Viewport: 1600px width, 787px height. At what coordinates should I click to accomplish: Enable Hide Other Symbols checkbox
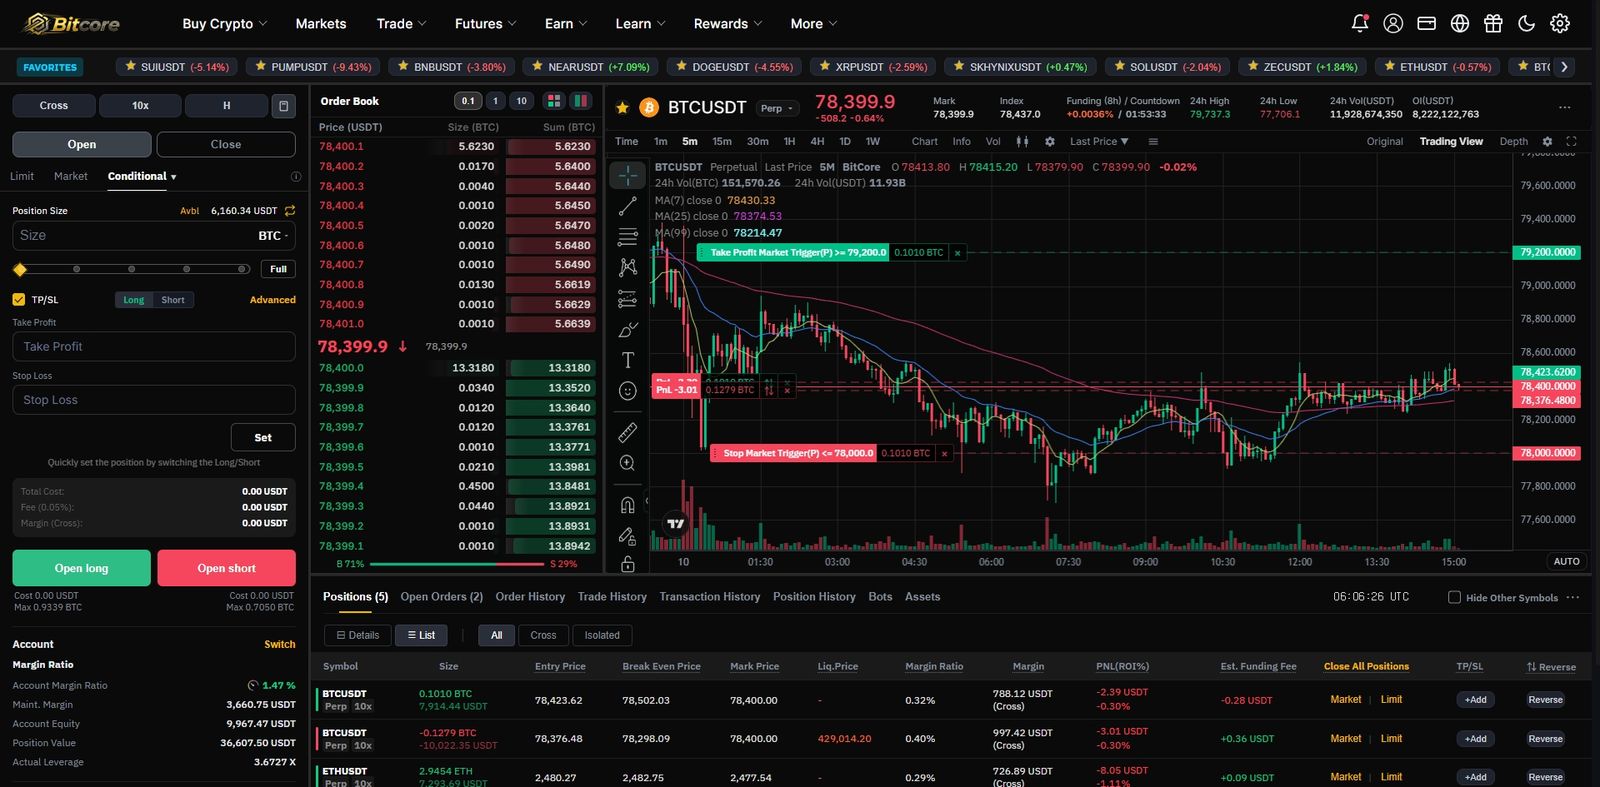point(1454,597)
